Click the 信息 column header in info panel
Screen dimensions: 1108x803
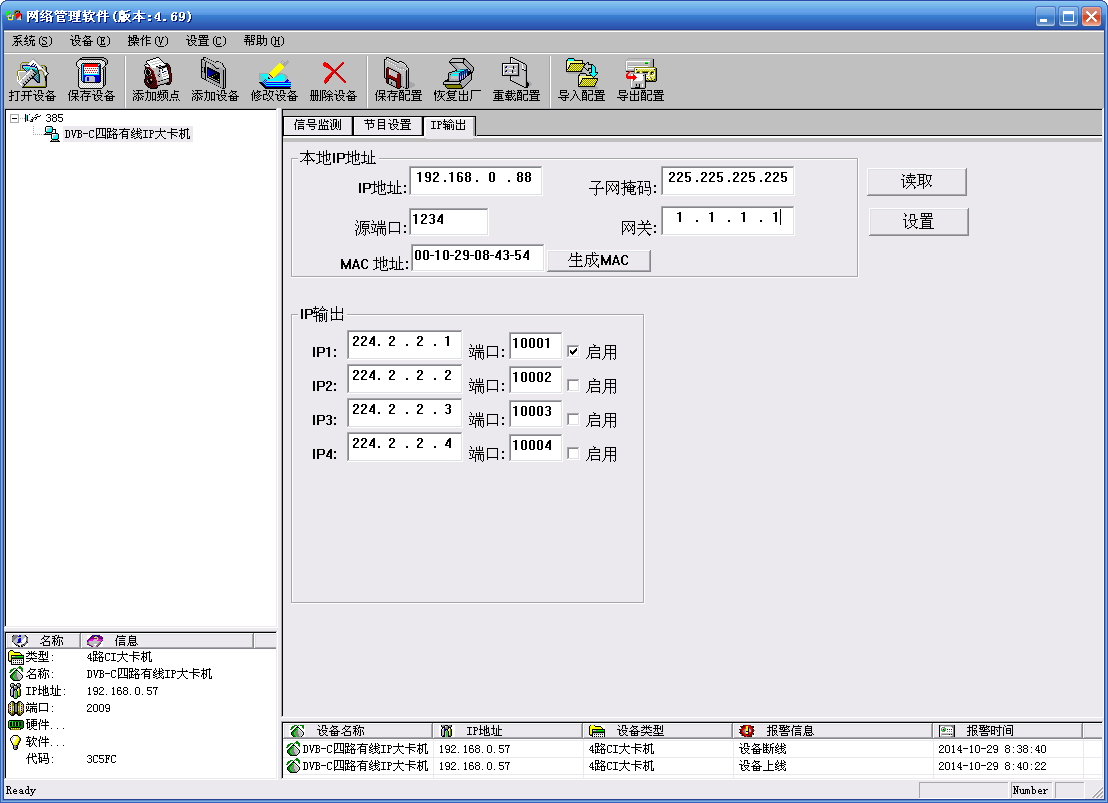(166, 640)
